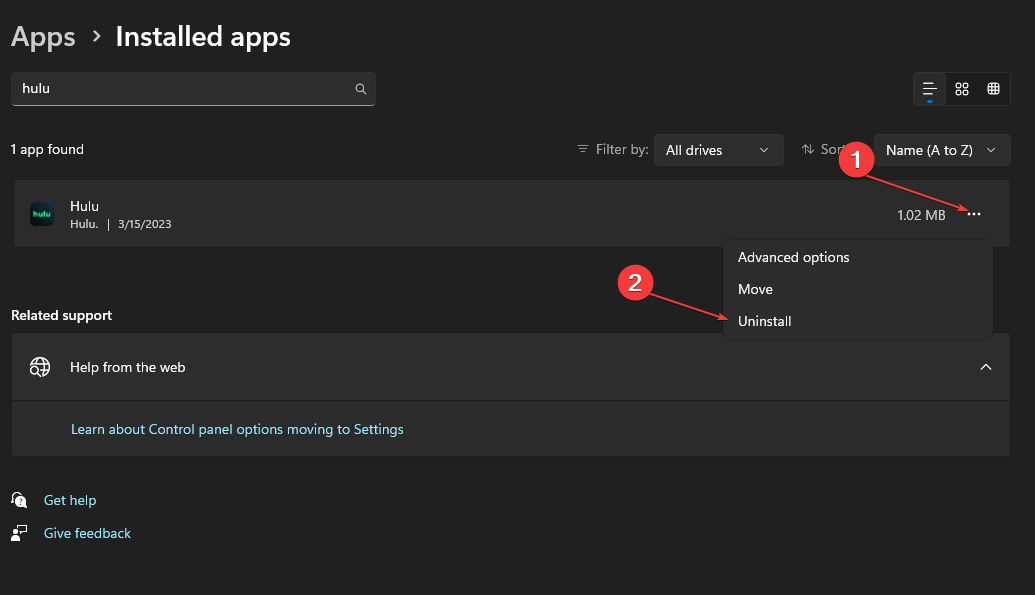This screenshot has height=595, width=1035.
Task: Click the search magnifier icon
Action: pyautogui.click(x=361, y=89)
